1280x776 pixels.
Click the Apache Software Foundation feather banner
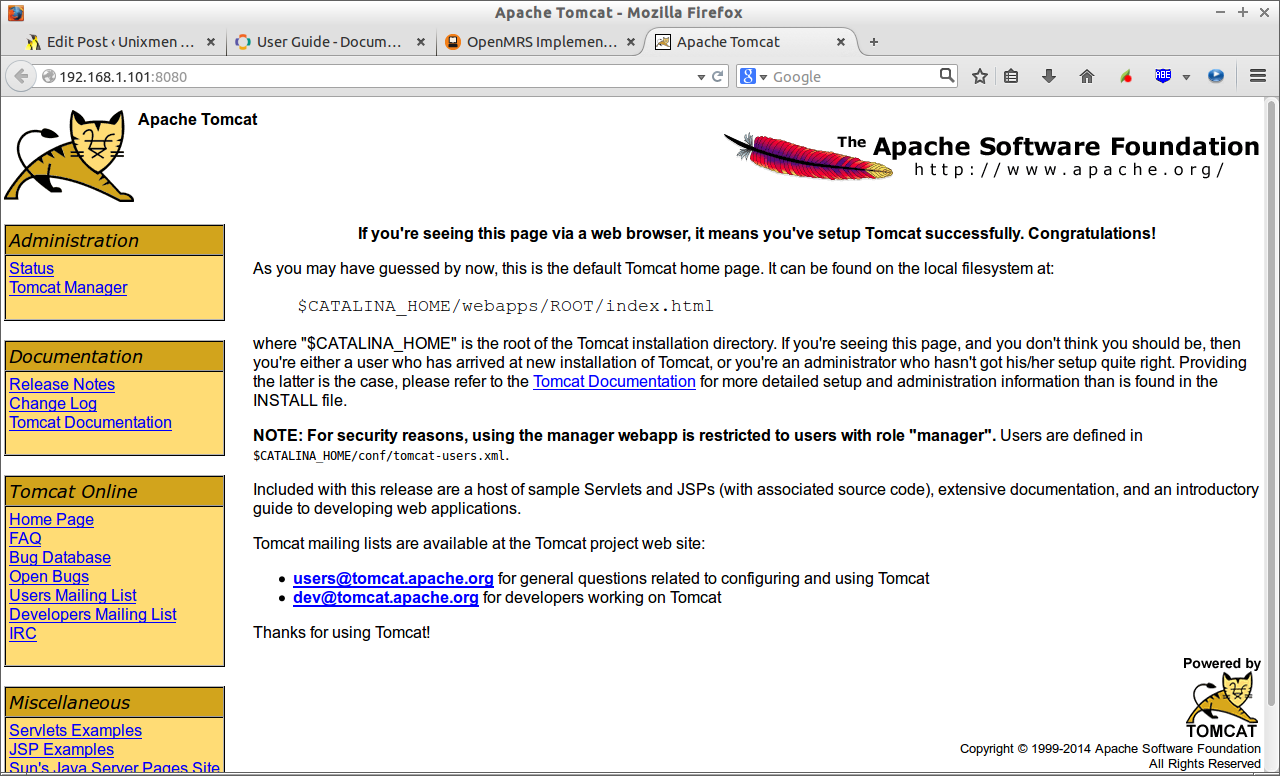click(x=991, y=156)
